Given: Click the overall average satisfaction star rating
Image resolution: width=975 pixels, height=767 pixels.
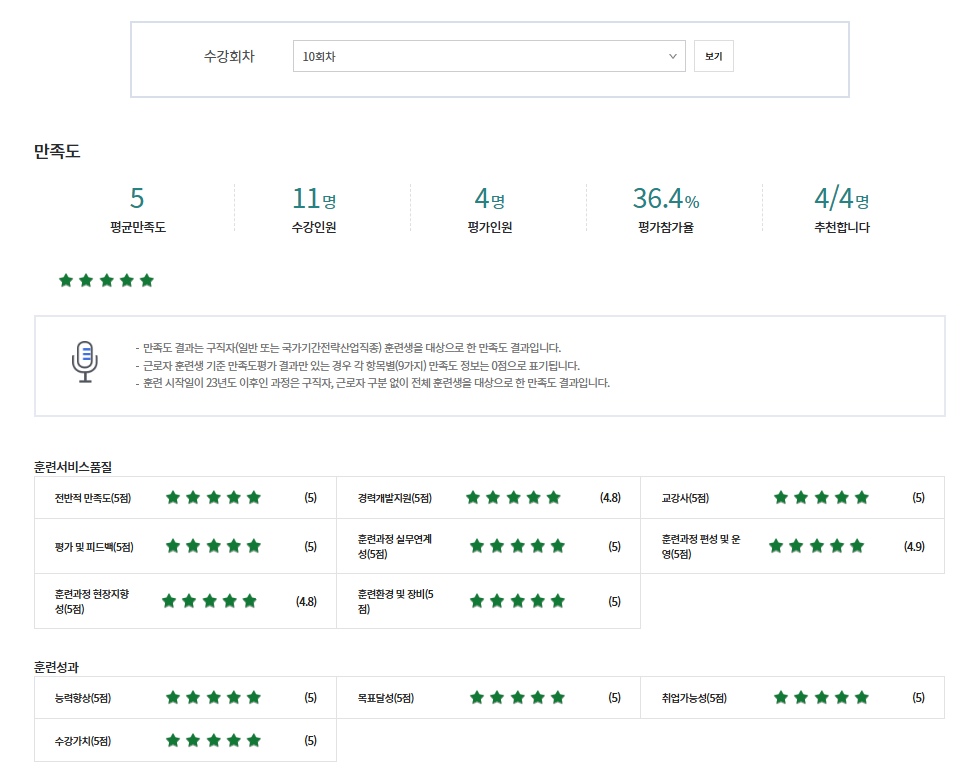Looking at the screenshot, I should tap(106, 280).
